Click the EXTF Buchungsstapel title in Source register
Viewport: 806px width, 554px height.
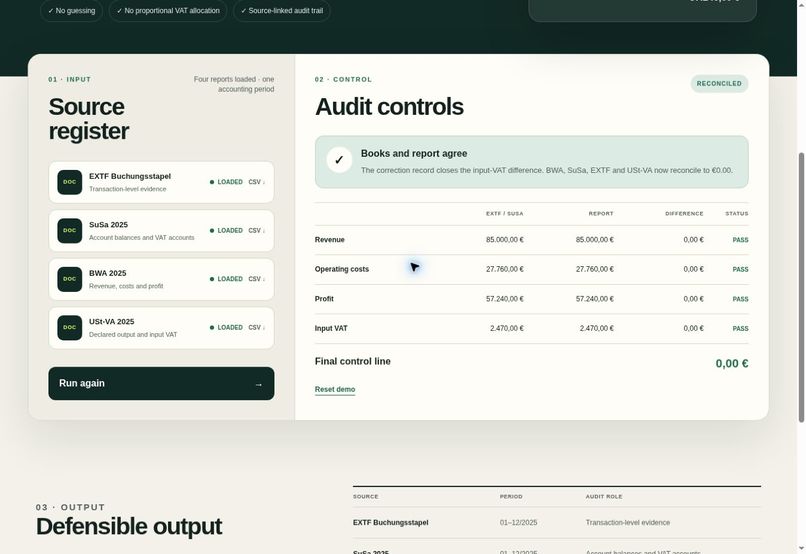(130, 176)
